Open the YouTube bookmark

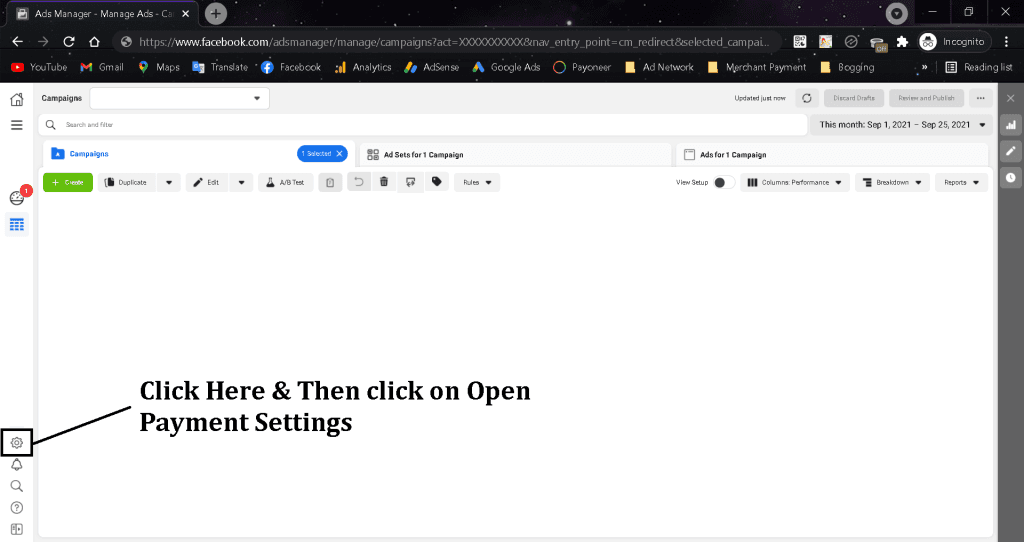pos(39,67)
